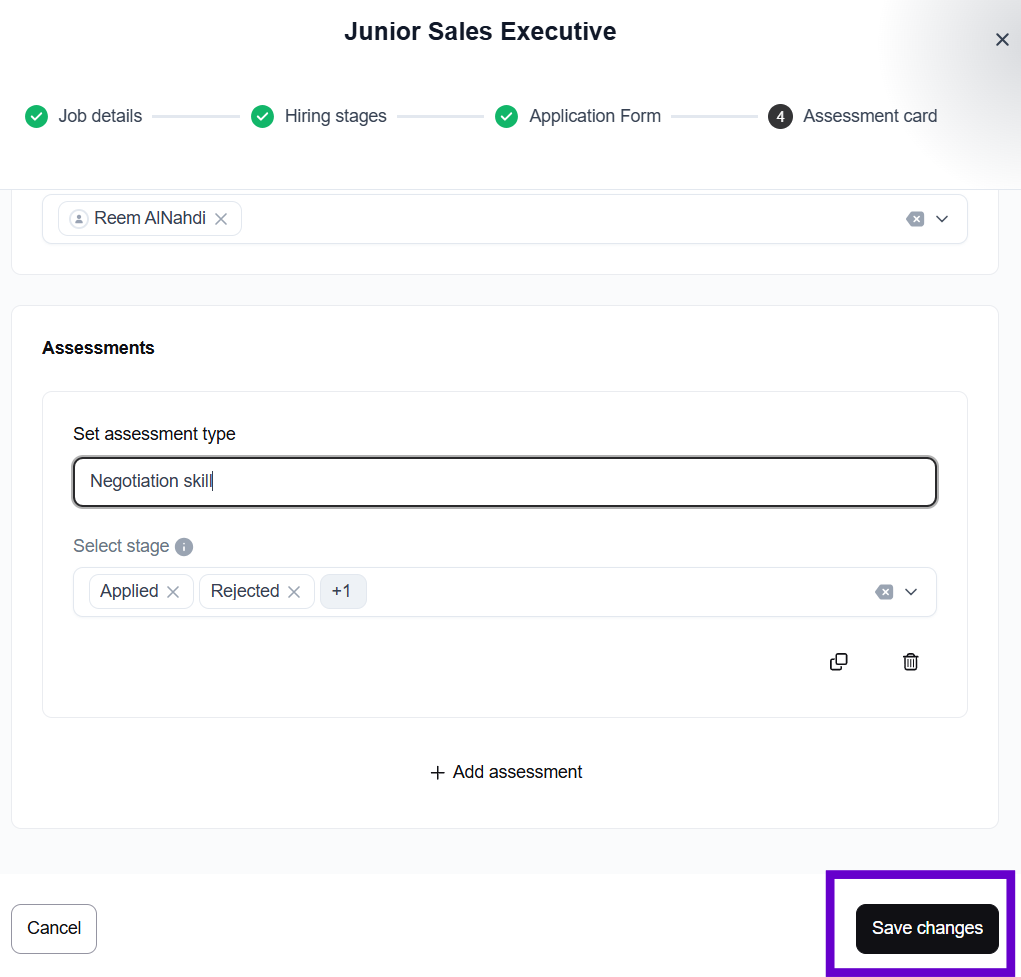Expand the Select stage dropdown
Image resolution: width=1021 pixels, height=977 pixels.
click(x=911, y=592)
